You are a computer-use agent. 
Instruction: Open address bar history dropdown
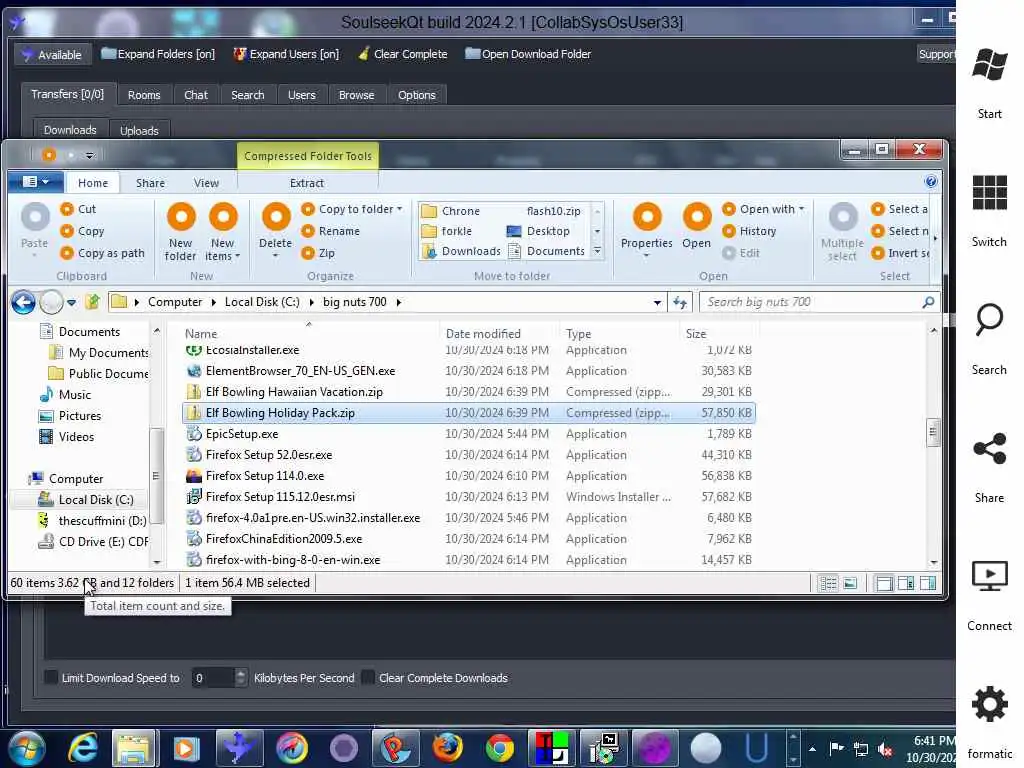point(657,302)
